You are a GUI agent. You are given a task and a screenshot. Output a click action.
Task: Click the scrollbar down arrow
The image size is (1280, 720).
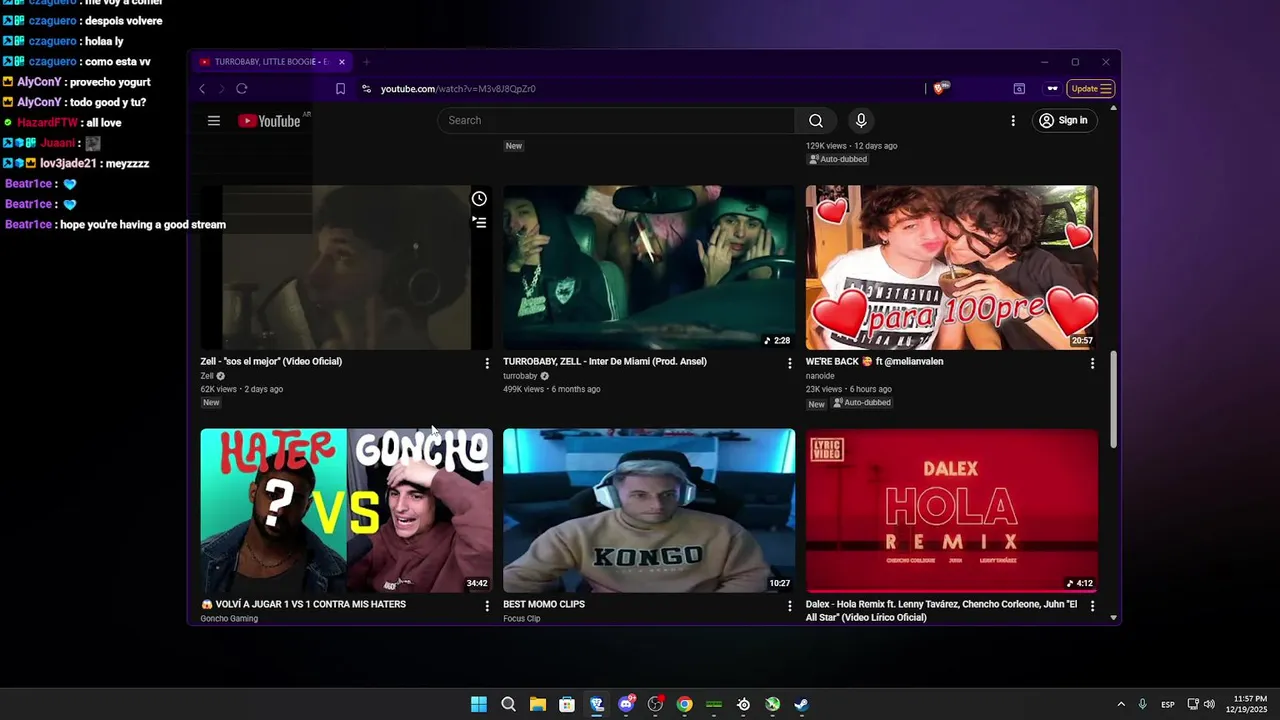[1114, 618]
